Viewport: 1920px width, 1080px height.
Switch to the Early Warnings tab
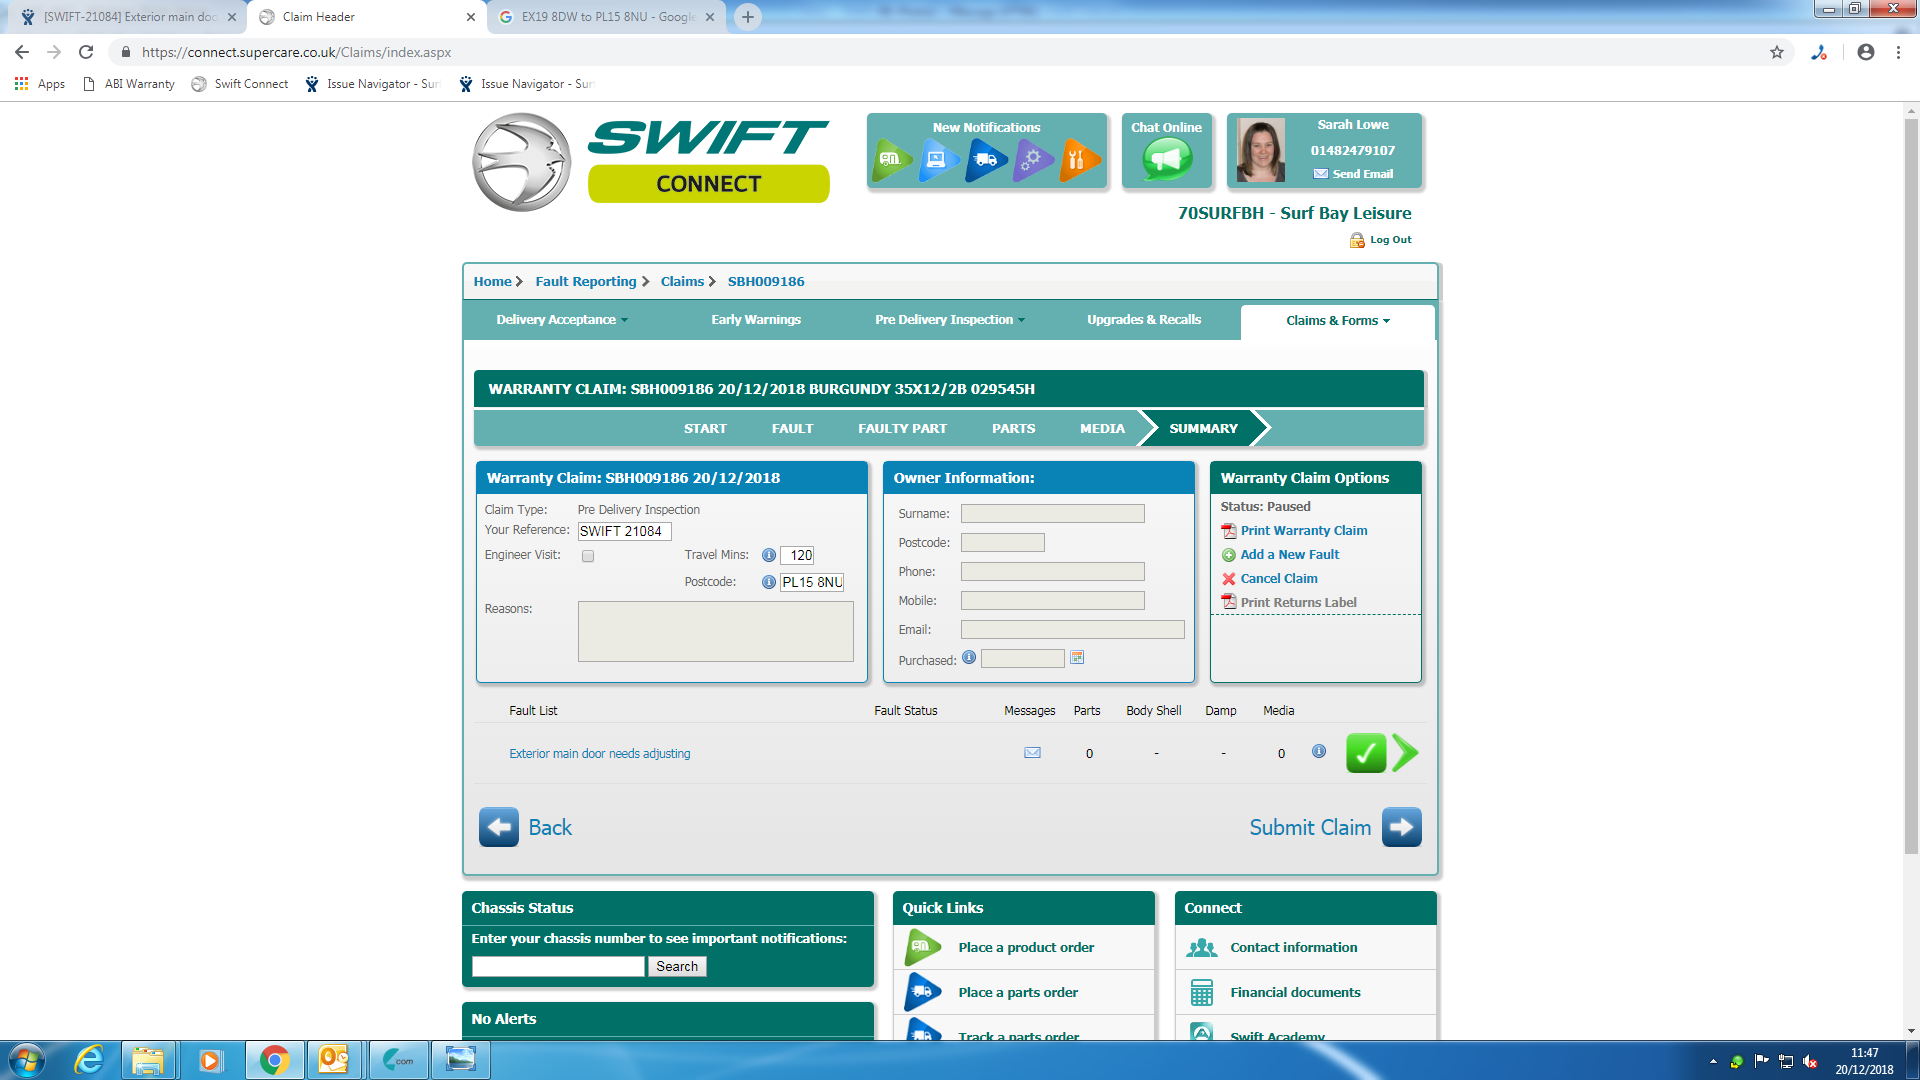(755, 320)
